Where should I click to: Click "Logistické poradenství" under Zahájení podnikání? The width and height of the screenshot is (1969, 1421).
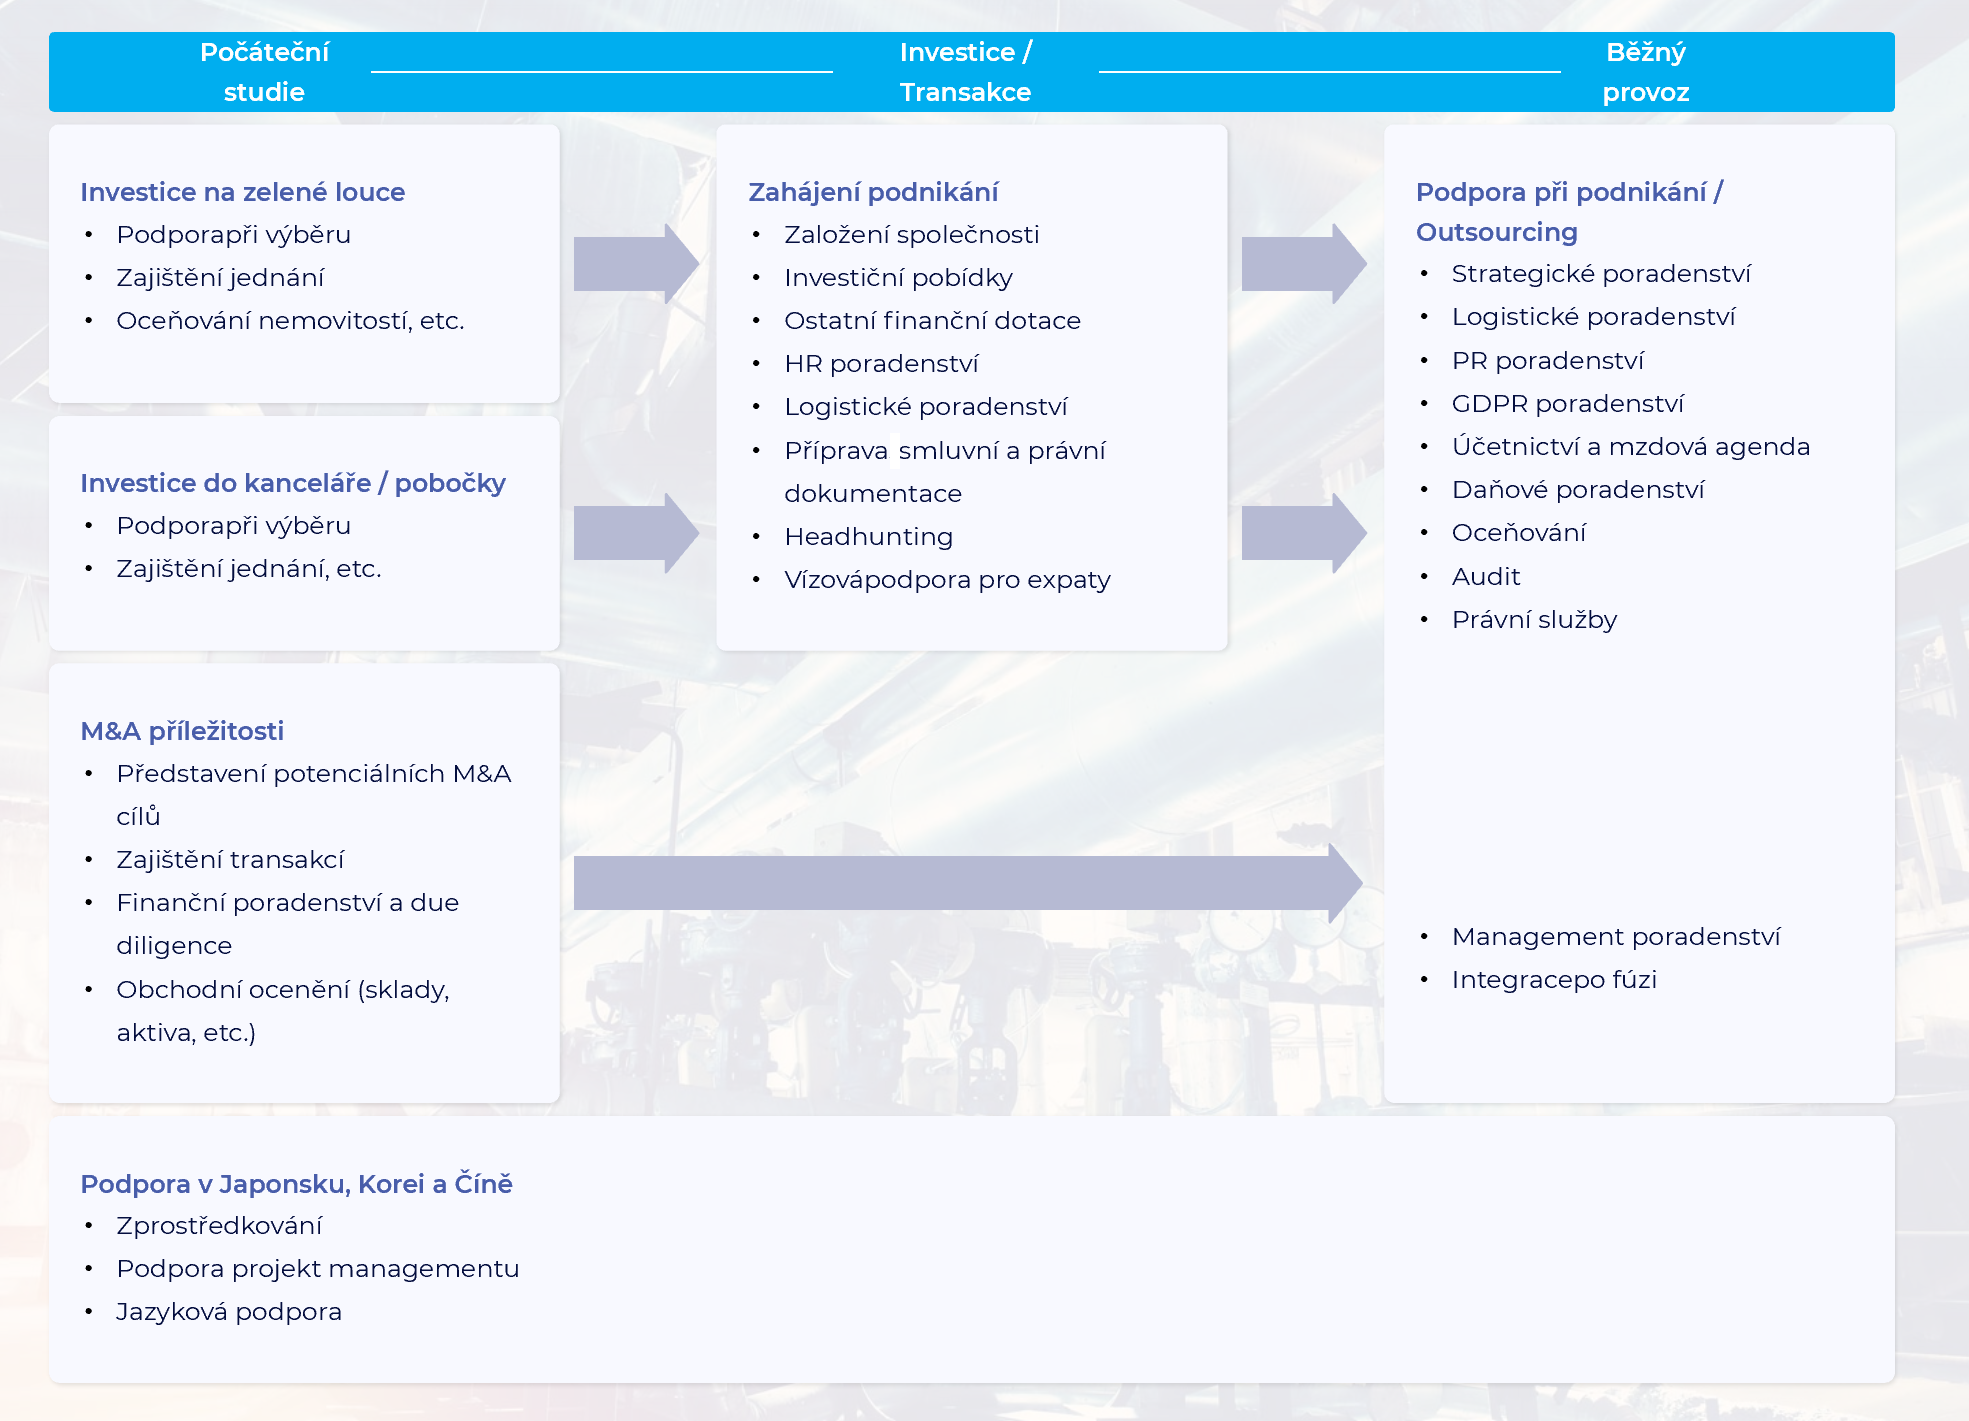(x=926, y=407)
